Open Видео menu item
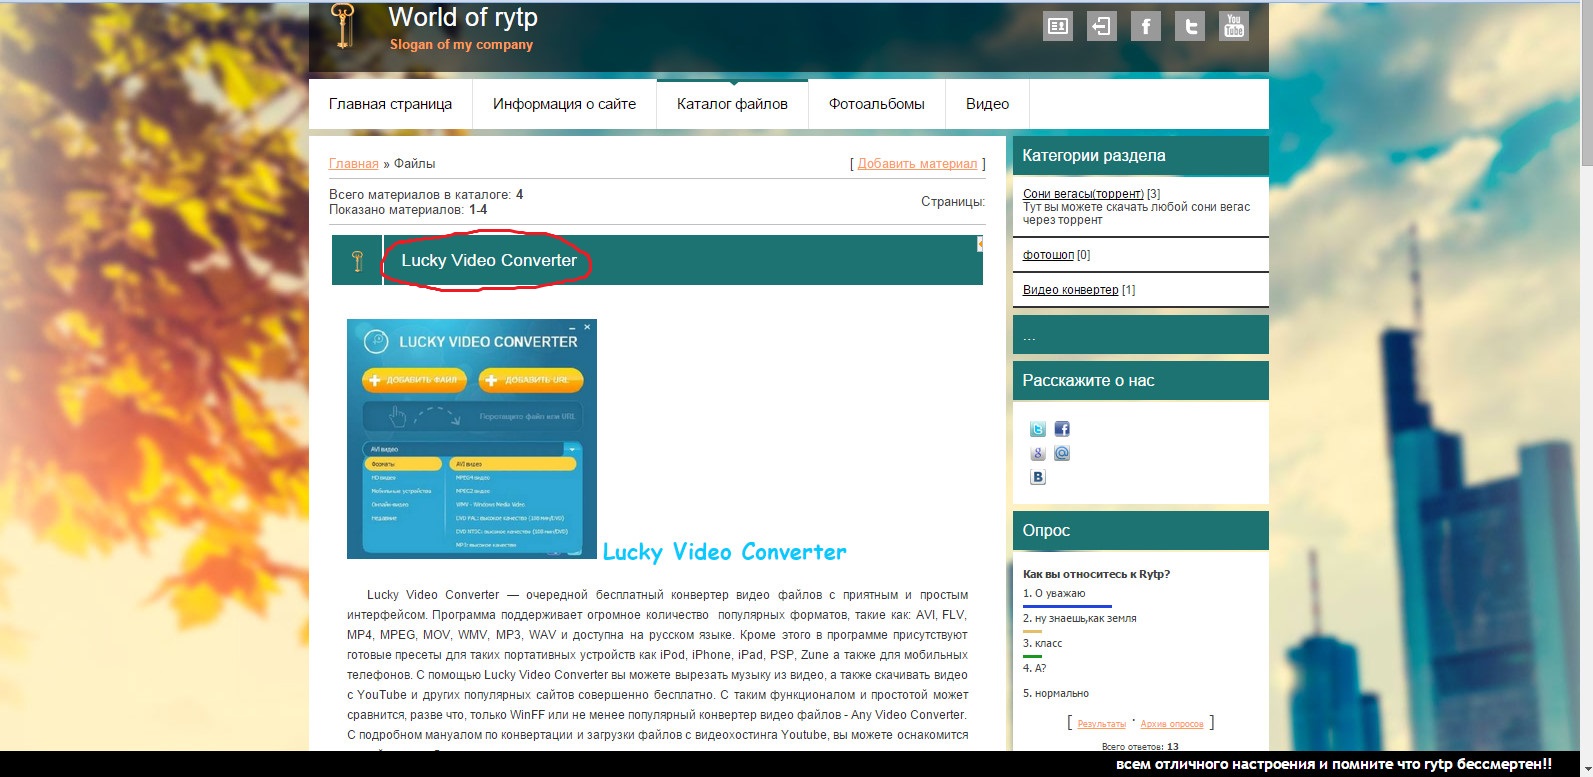Image resolution: width=1593 pixels, height=777 pixels. [x=987, y=104]
